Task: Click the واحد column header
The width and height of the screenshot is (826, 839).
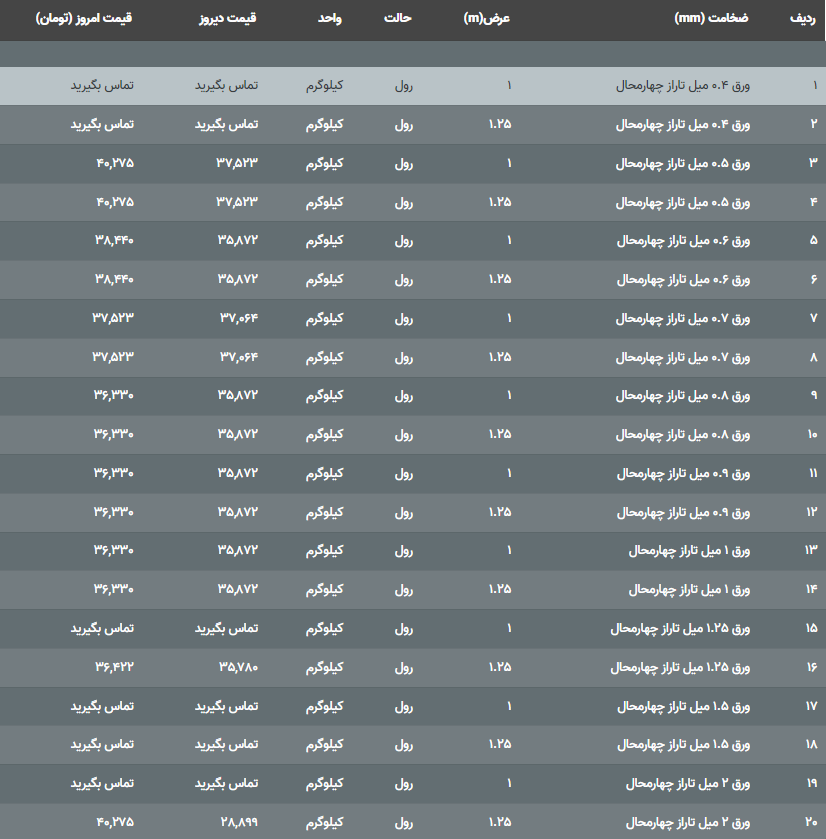Action: click(x=329, y=19)
